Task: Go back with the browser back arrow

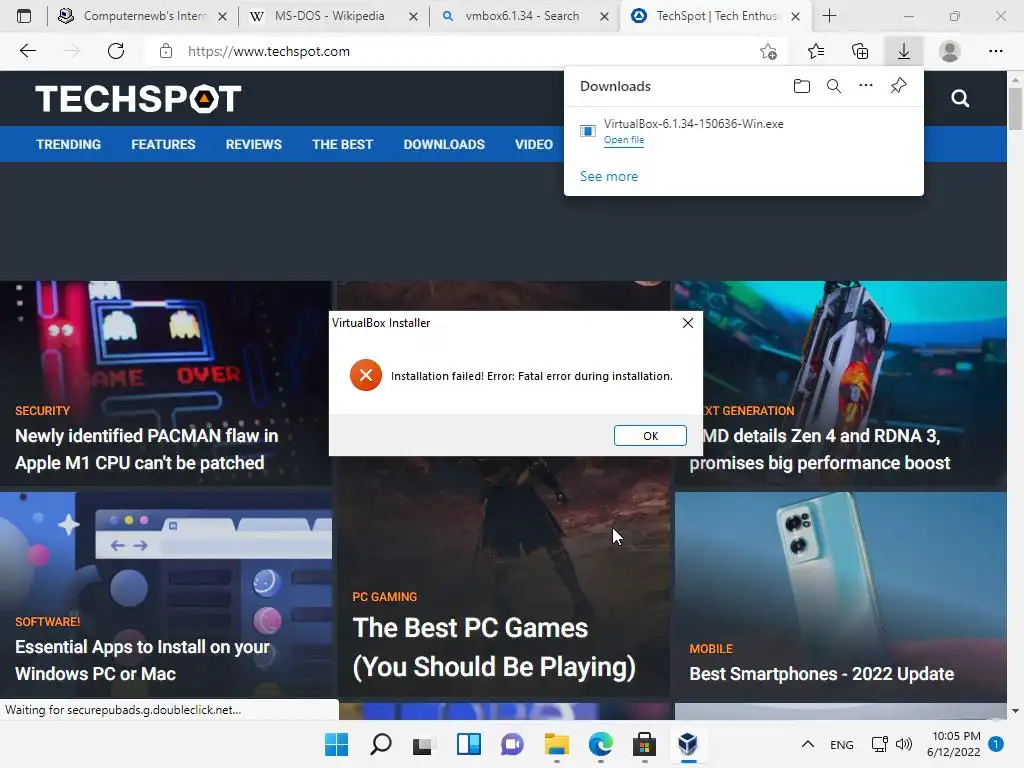Action: coord(27,51)
